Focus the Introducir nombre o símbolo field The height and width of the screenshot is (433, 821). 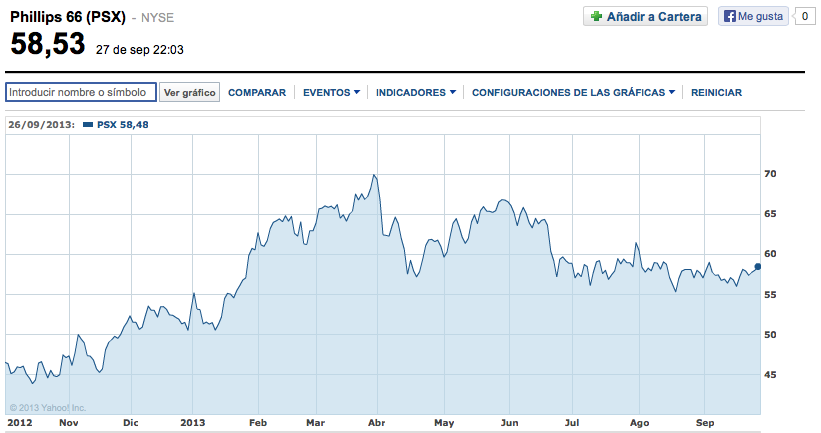pos(81,92)
